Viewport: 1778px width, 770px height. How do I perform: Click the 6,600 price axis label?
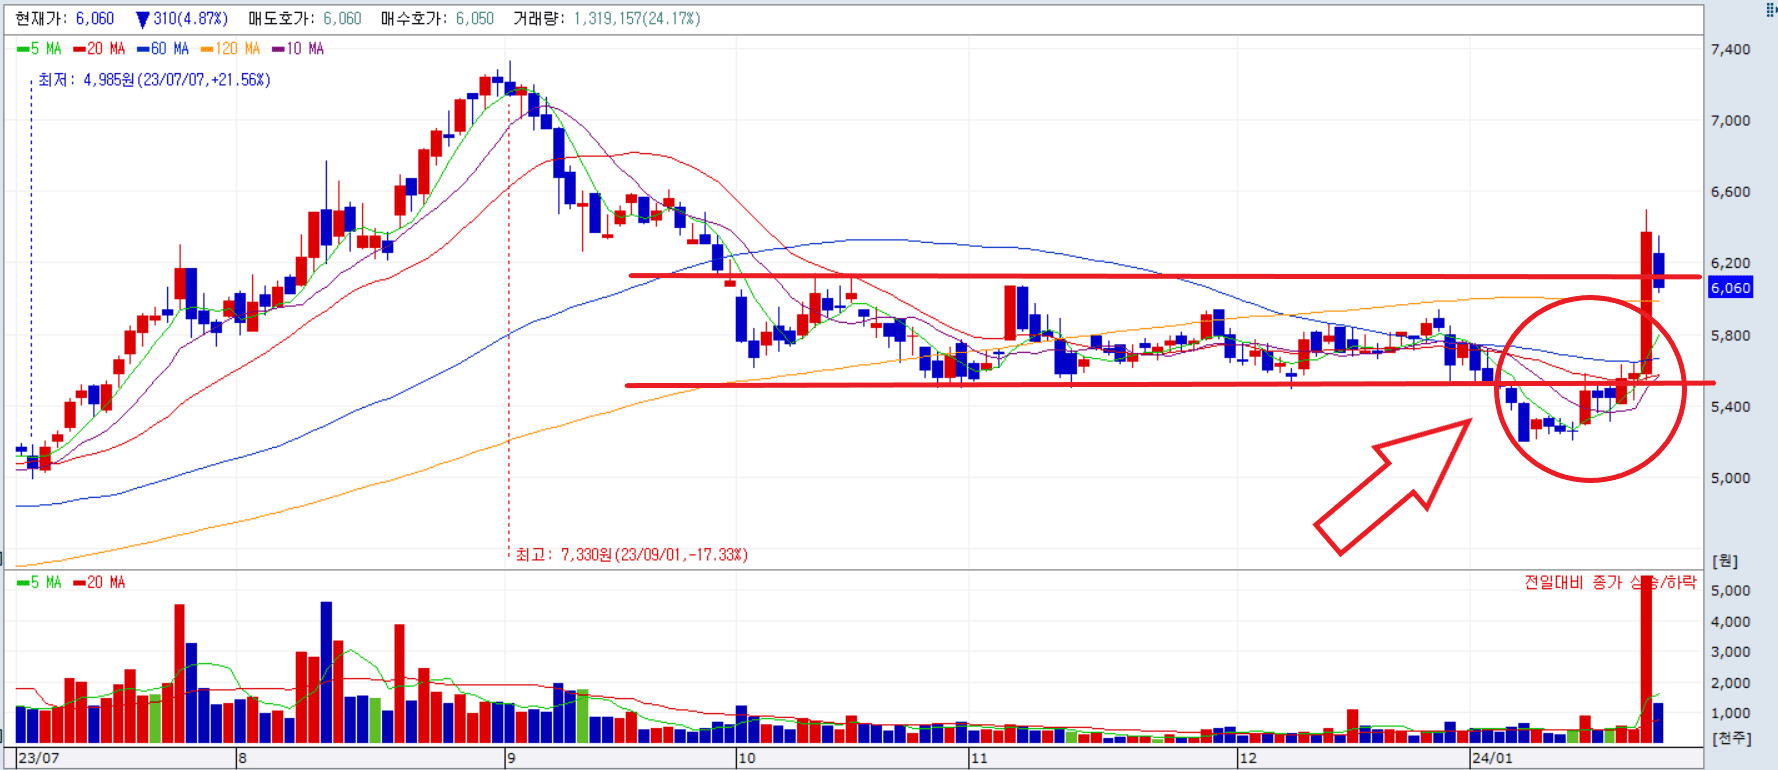(1730, 192)
